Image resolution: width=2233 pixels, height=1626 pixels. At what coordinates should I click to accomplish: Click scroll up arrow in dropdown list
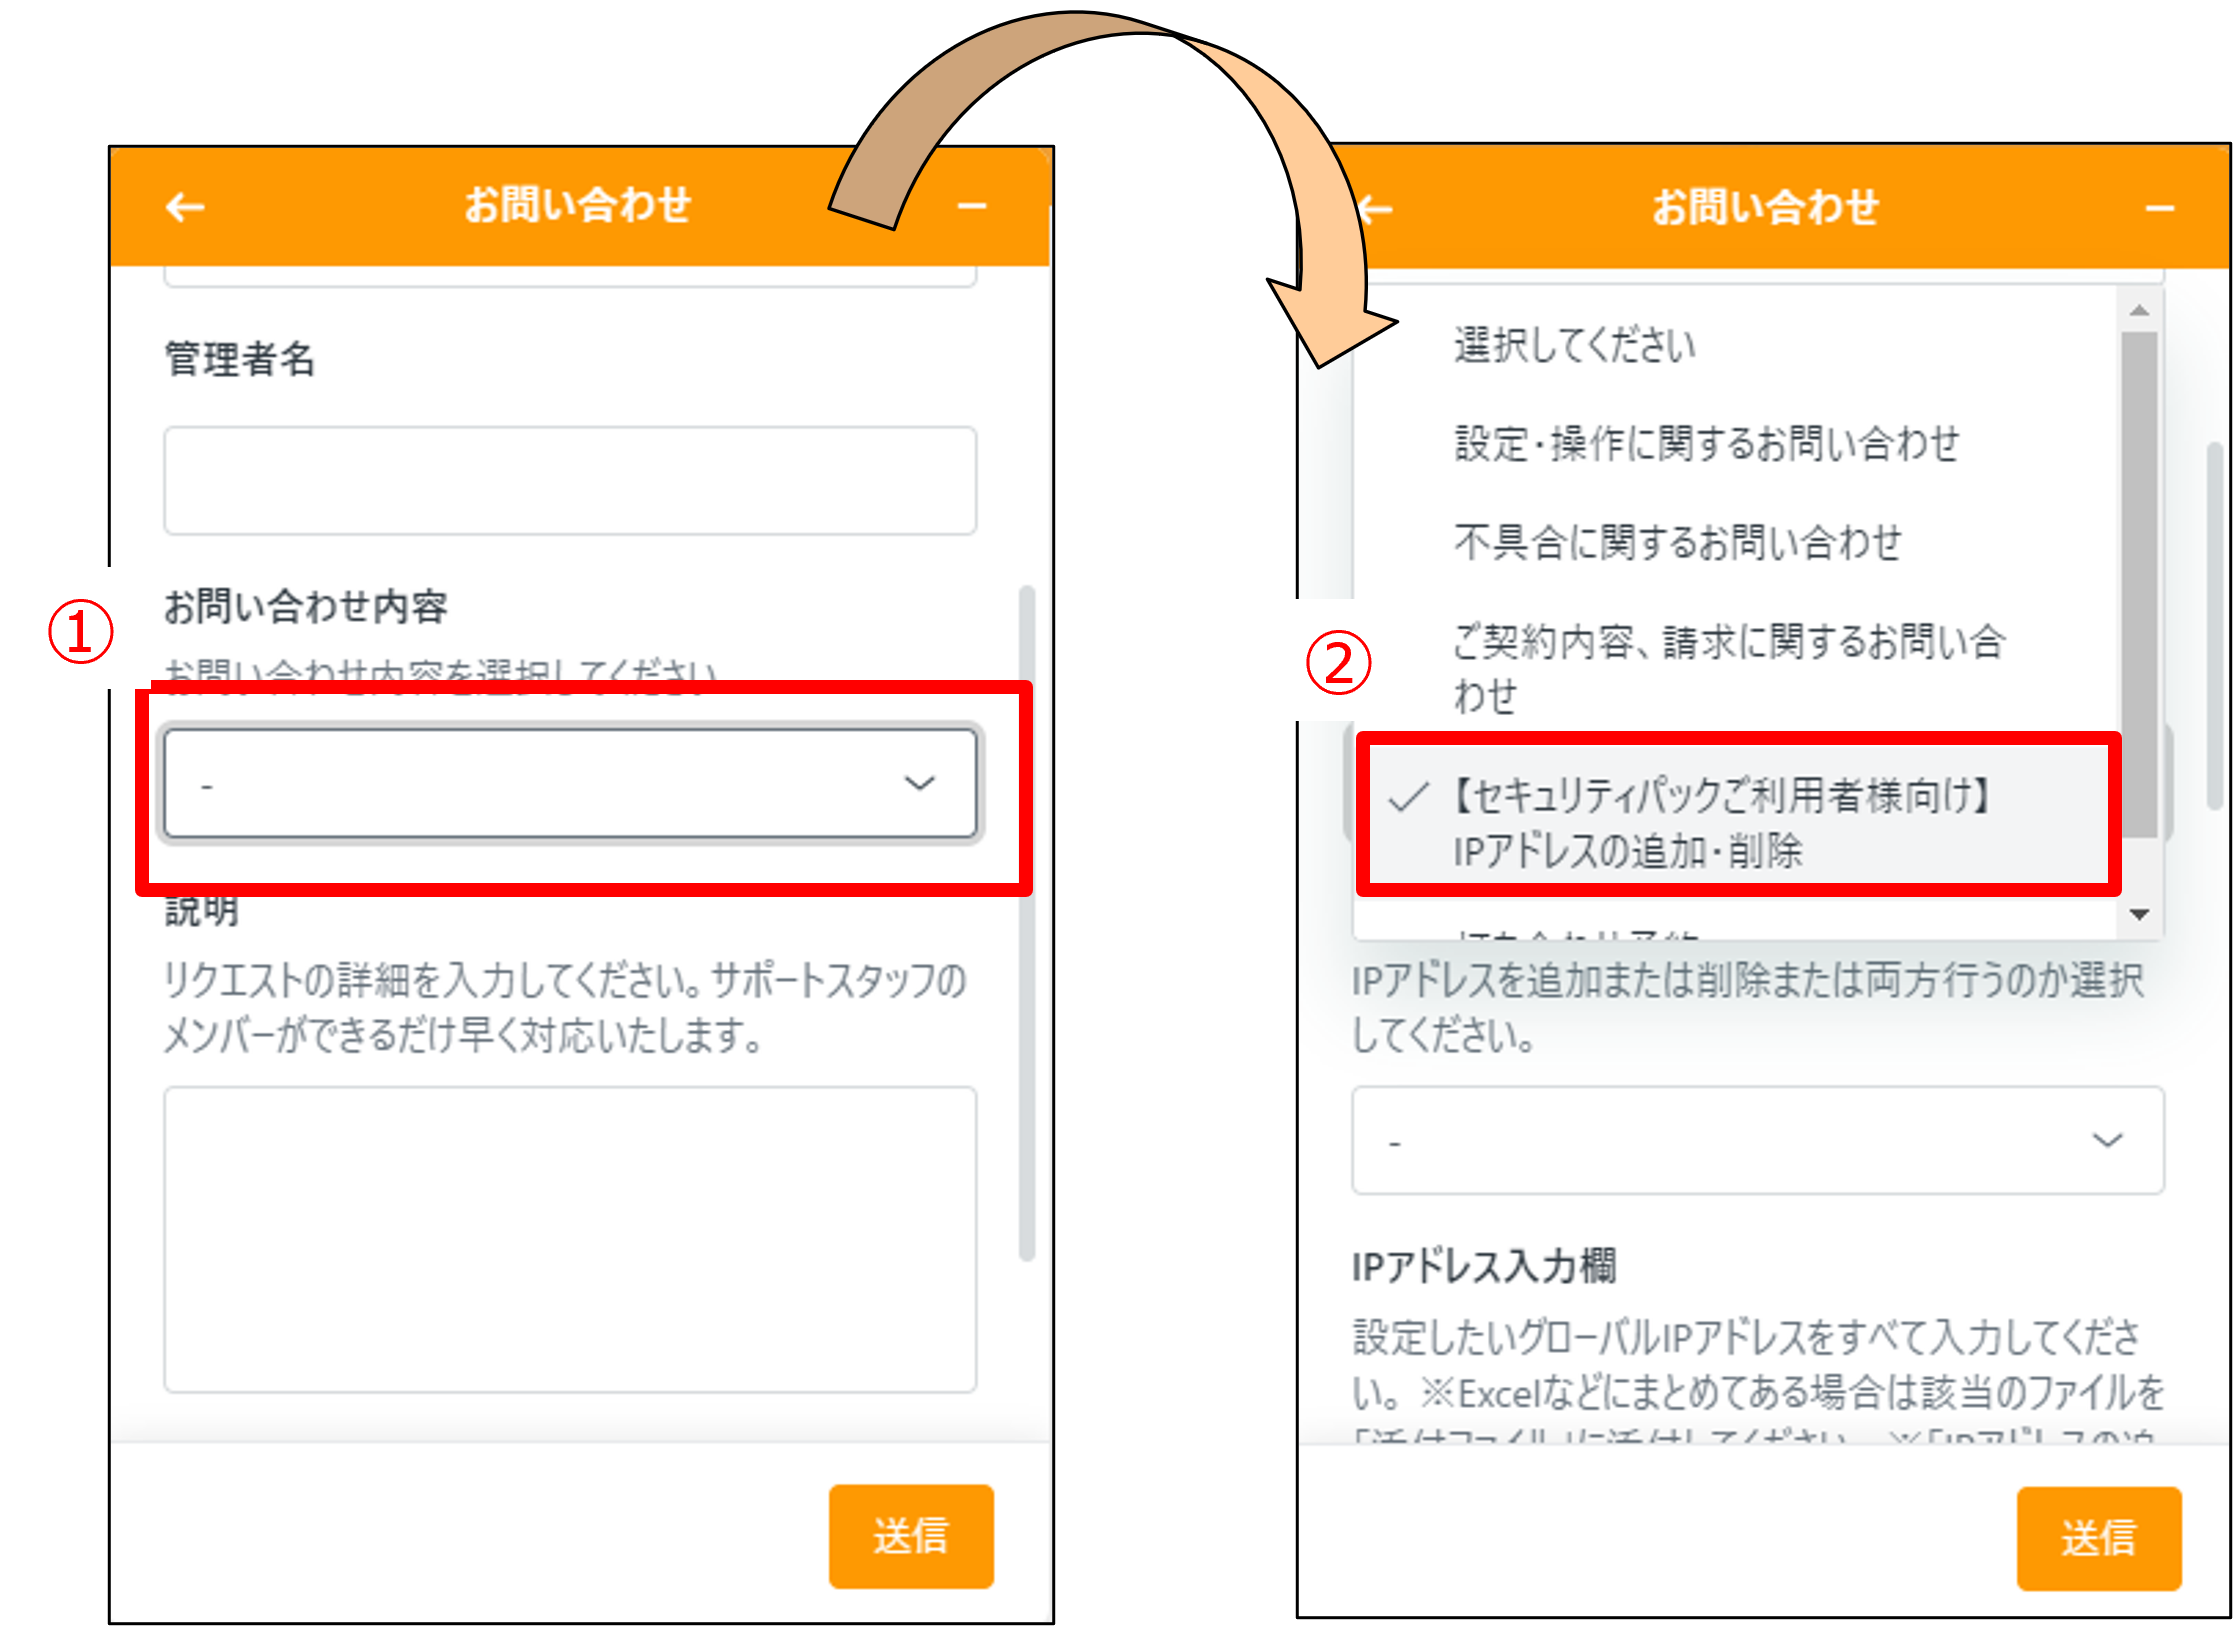2139,311
